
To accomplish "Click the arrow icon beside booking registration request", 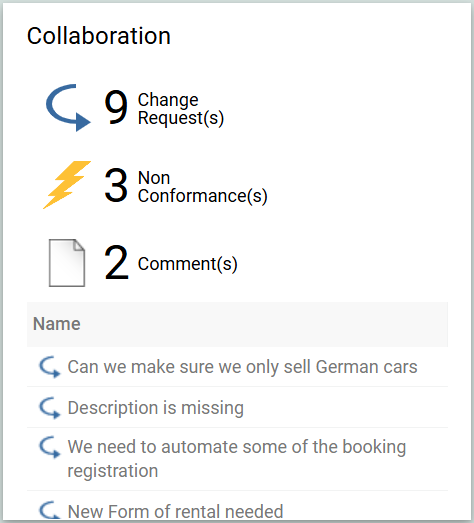I will pyautogui.click(x=50, y=447).
